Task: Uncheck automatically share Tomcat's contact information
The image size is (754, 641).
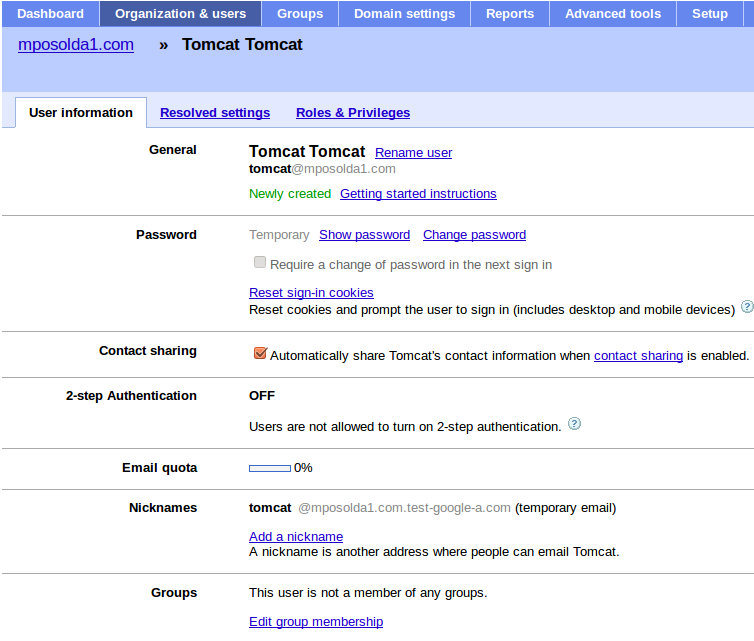Action: [x=260, y=353]
